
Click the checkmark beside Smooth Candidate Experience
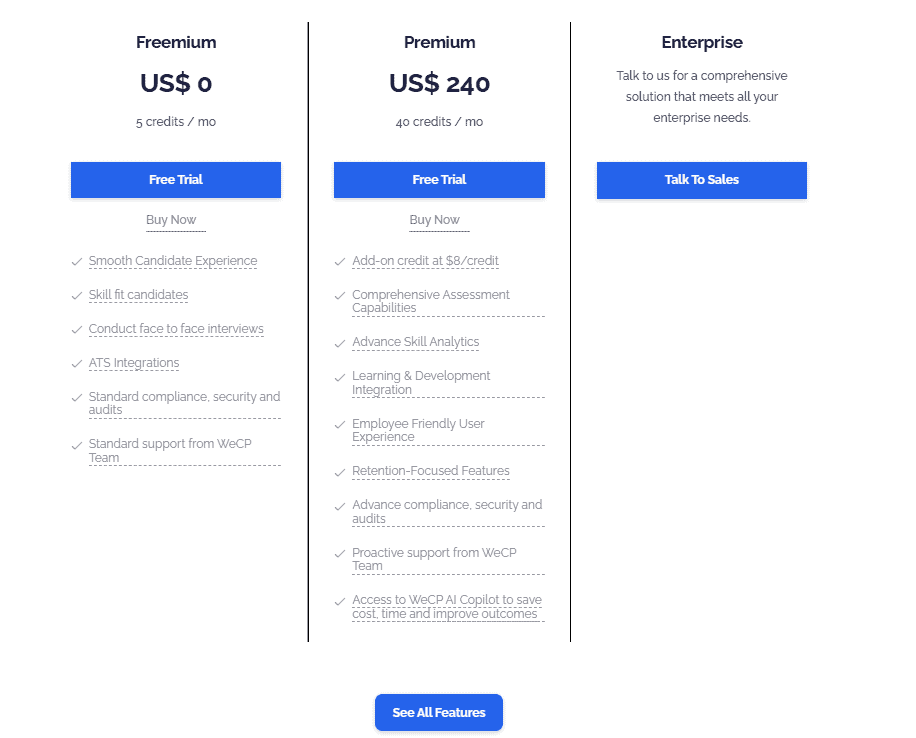point(77,261)
